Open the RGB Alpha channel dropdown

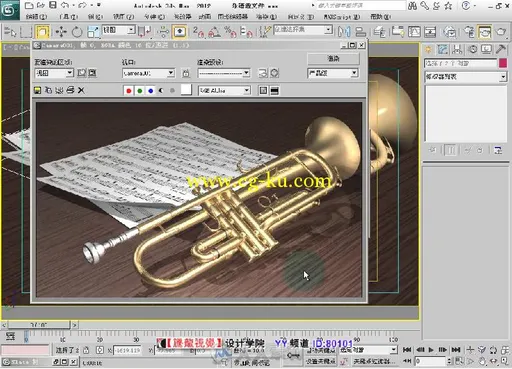(x=224, y=90)
